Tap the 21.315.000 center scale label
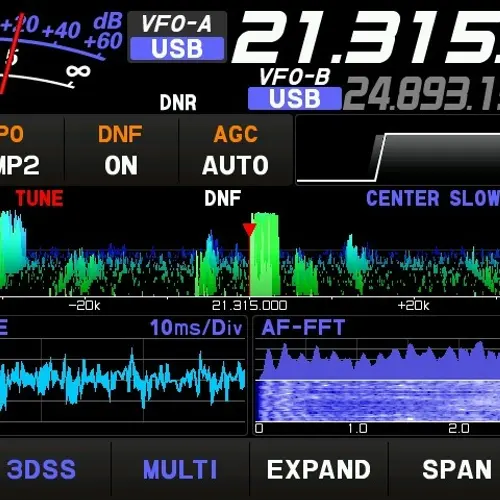Image resolution: width=500 pixels, height=500 pixels. point(249,305)
